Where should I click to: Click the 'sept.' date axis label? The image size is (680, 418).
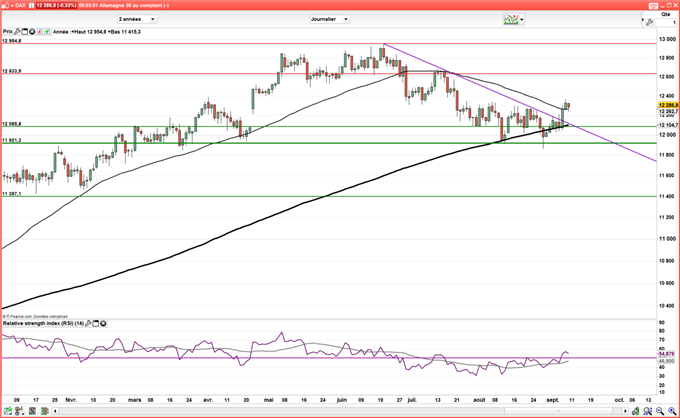(x=552, y=400)
